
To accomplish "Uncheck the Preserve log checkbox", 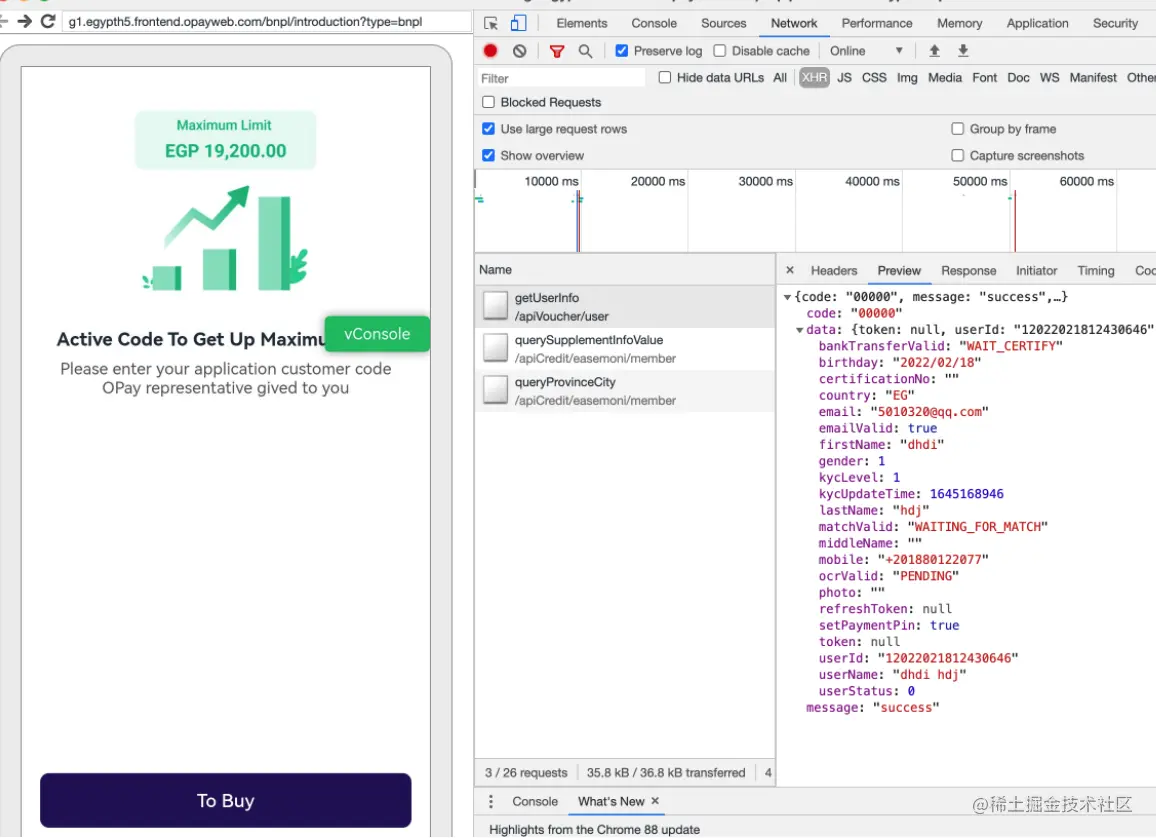I will (x=621, y=51).
